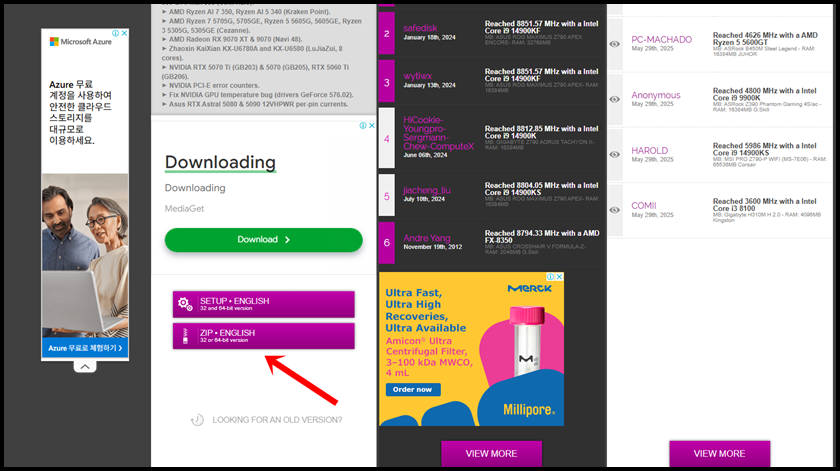This screenshot has height=471, width=840.
Task: Select rank 6 badge
Action: (x=387, y=242)
